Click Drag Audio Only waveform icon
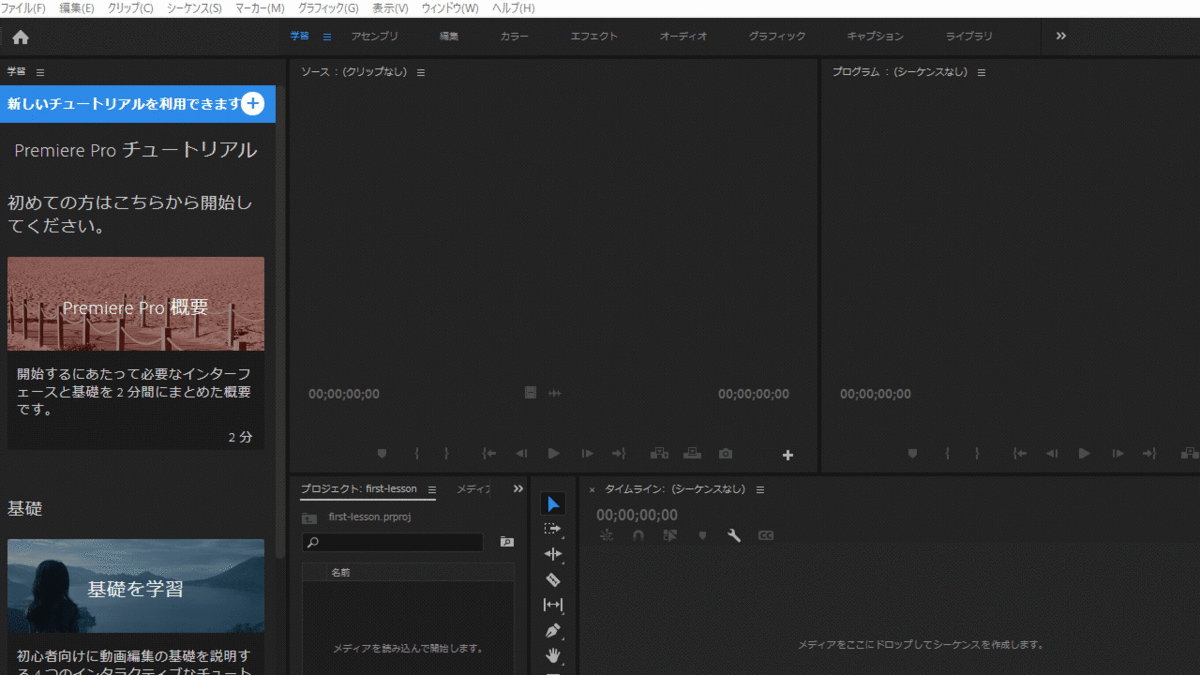Image resolution: width=1200 pixels, height=675 pixels. point(555,393)
